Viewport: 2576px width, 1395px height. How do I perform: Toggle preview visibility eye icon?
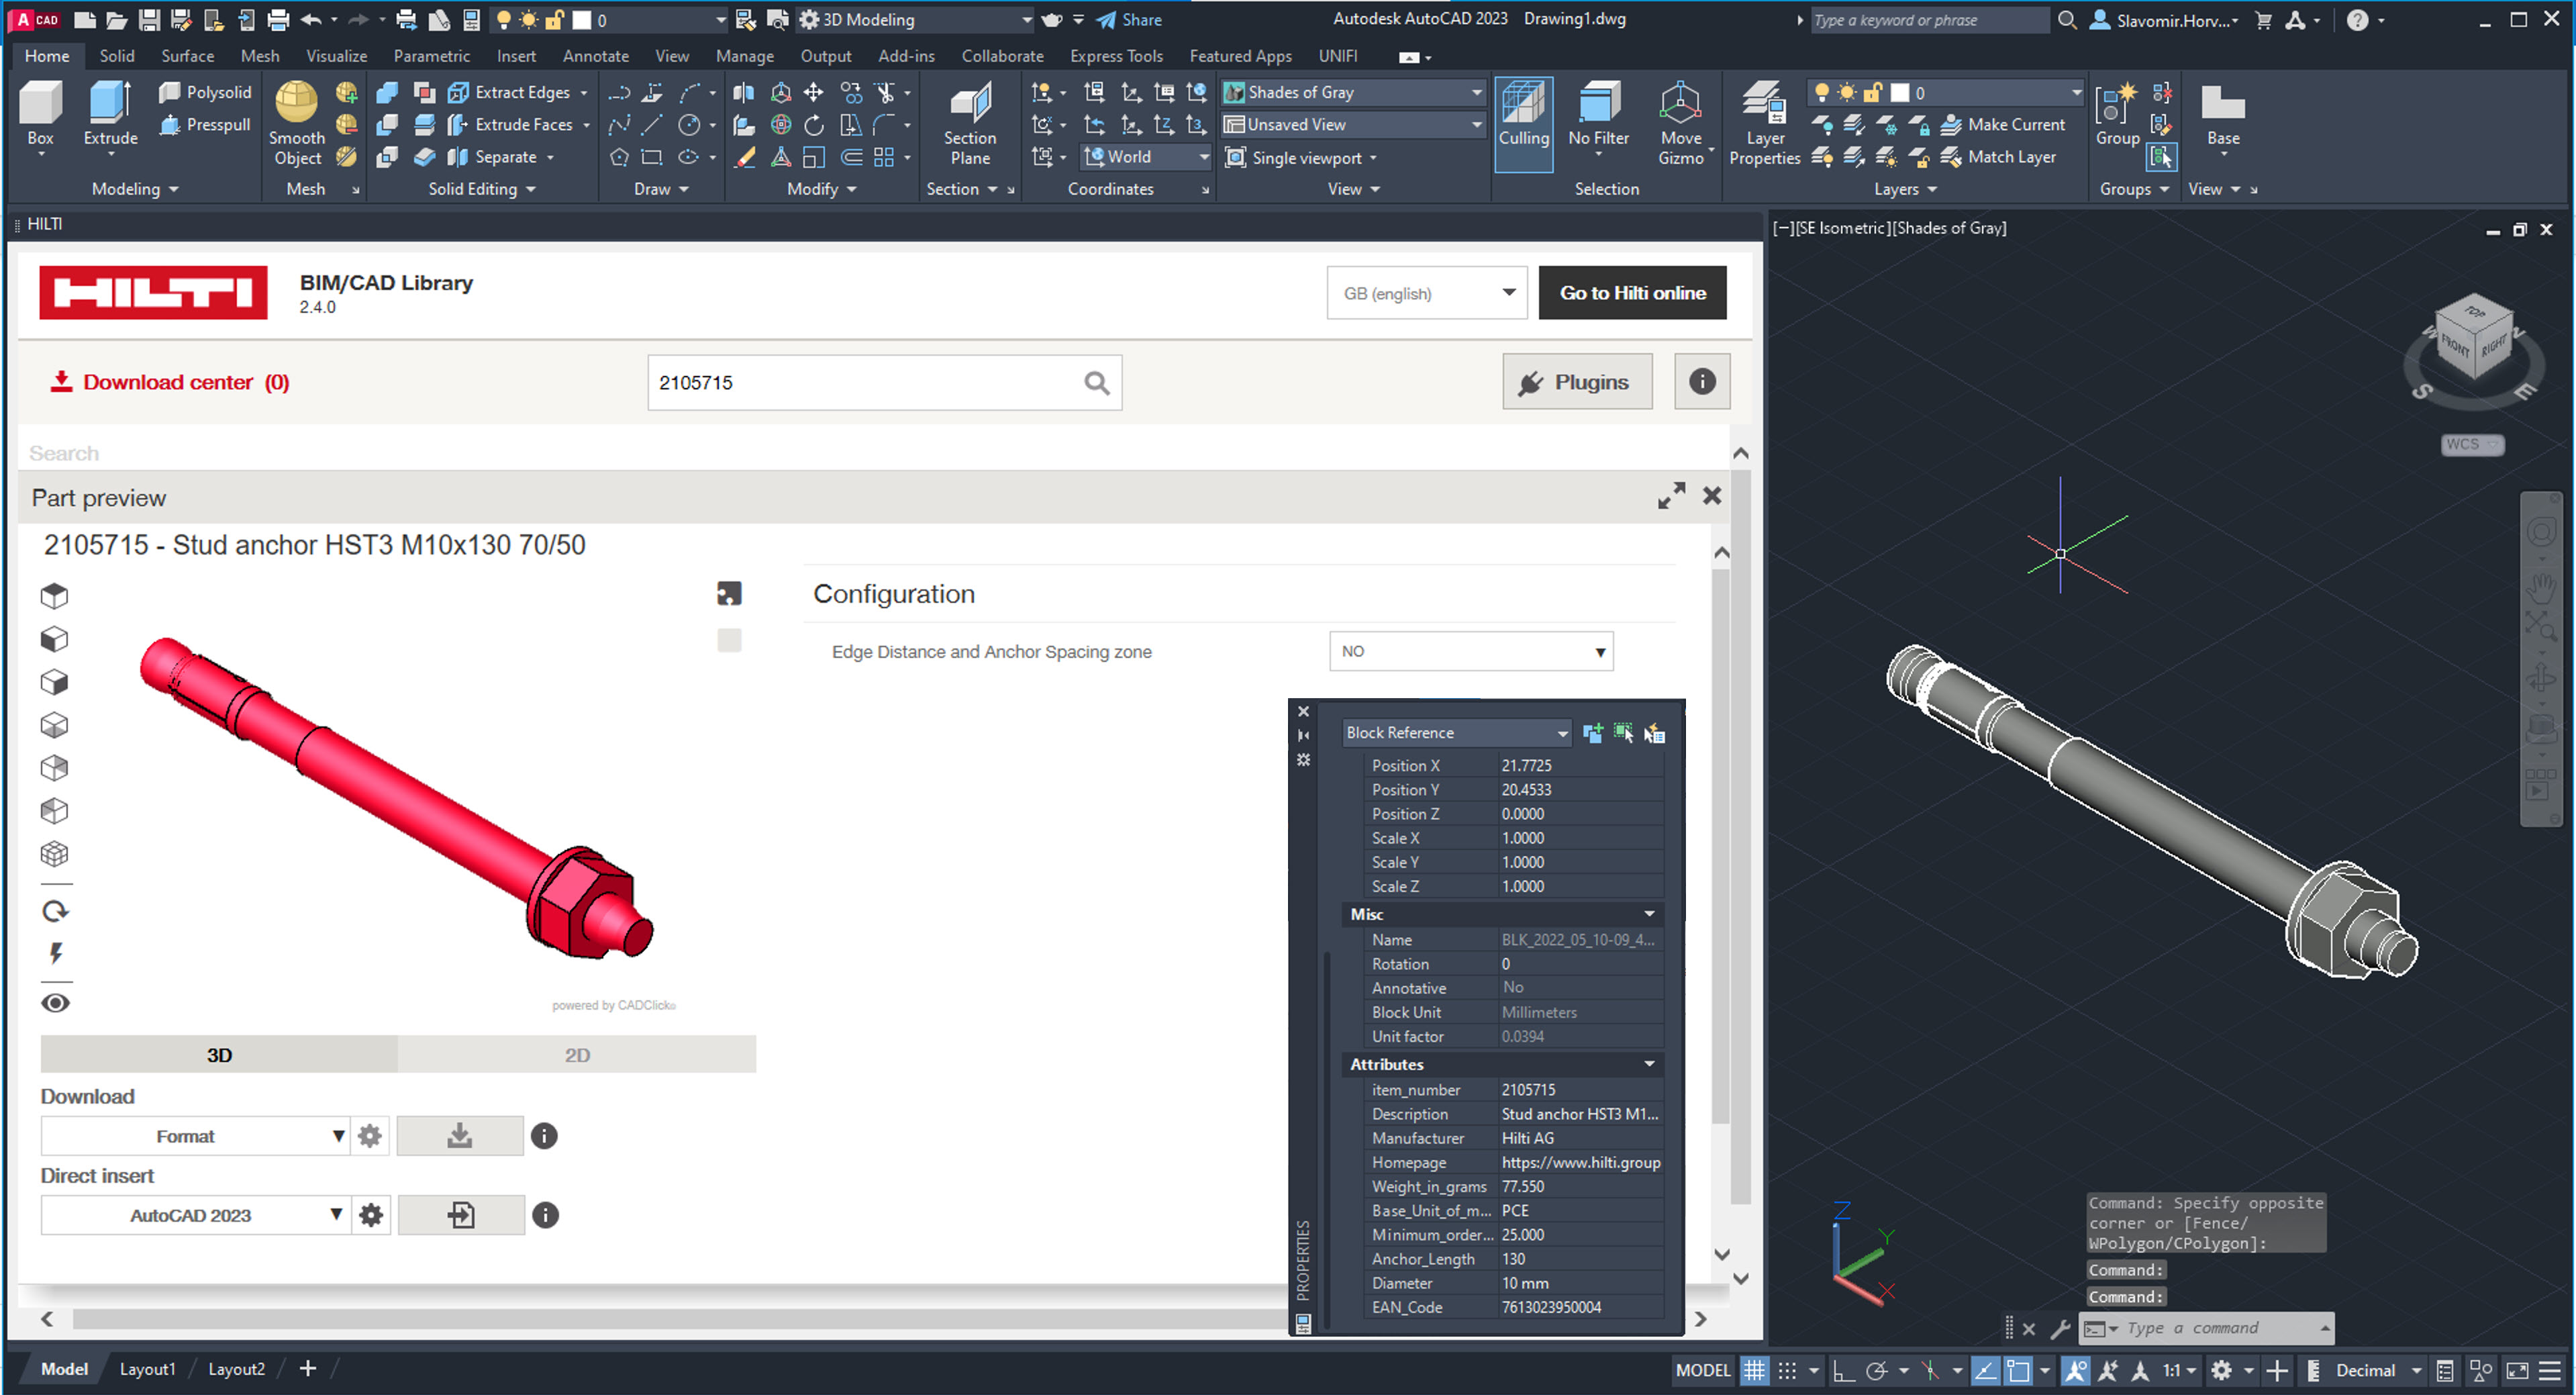pyautogui.click(x=56, y=1003)
